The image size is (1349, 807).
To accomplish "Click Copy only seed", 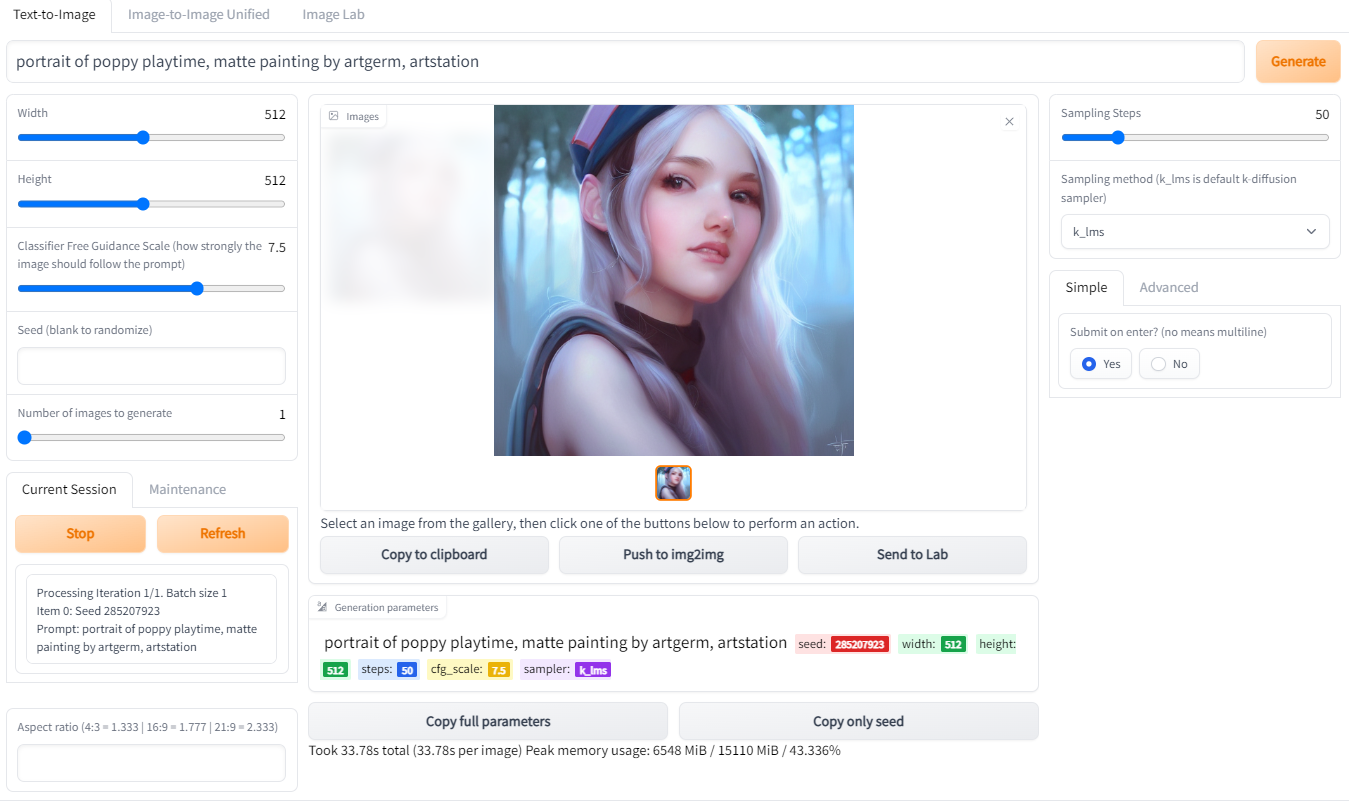I will pos(859,721).
